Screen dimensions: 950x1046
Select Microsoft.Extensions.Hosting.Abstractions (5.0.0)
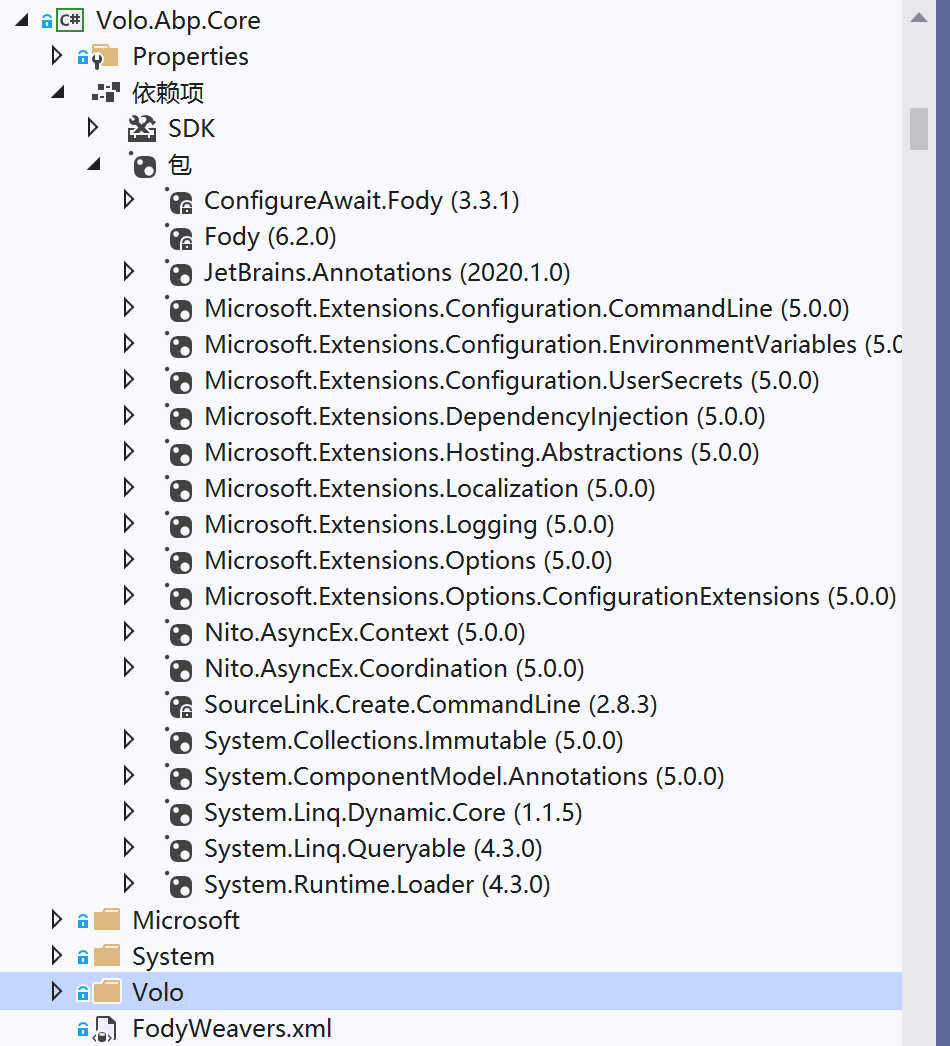click(482, 453)
